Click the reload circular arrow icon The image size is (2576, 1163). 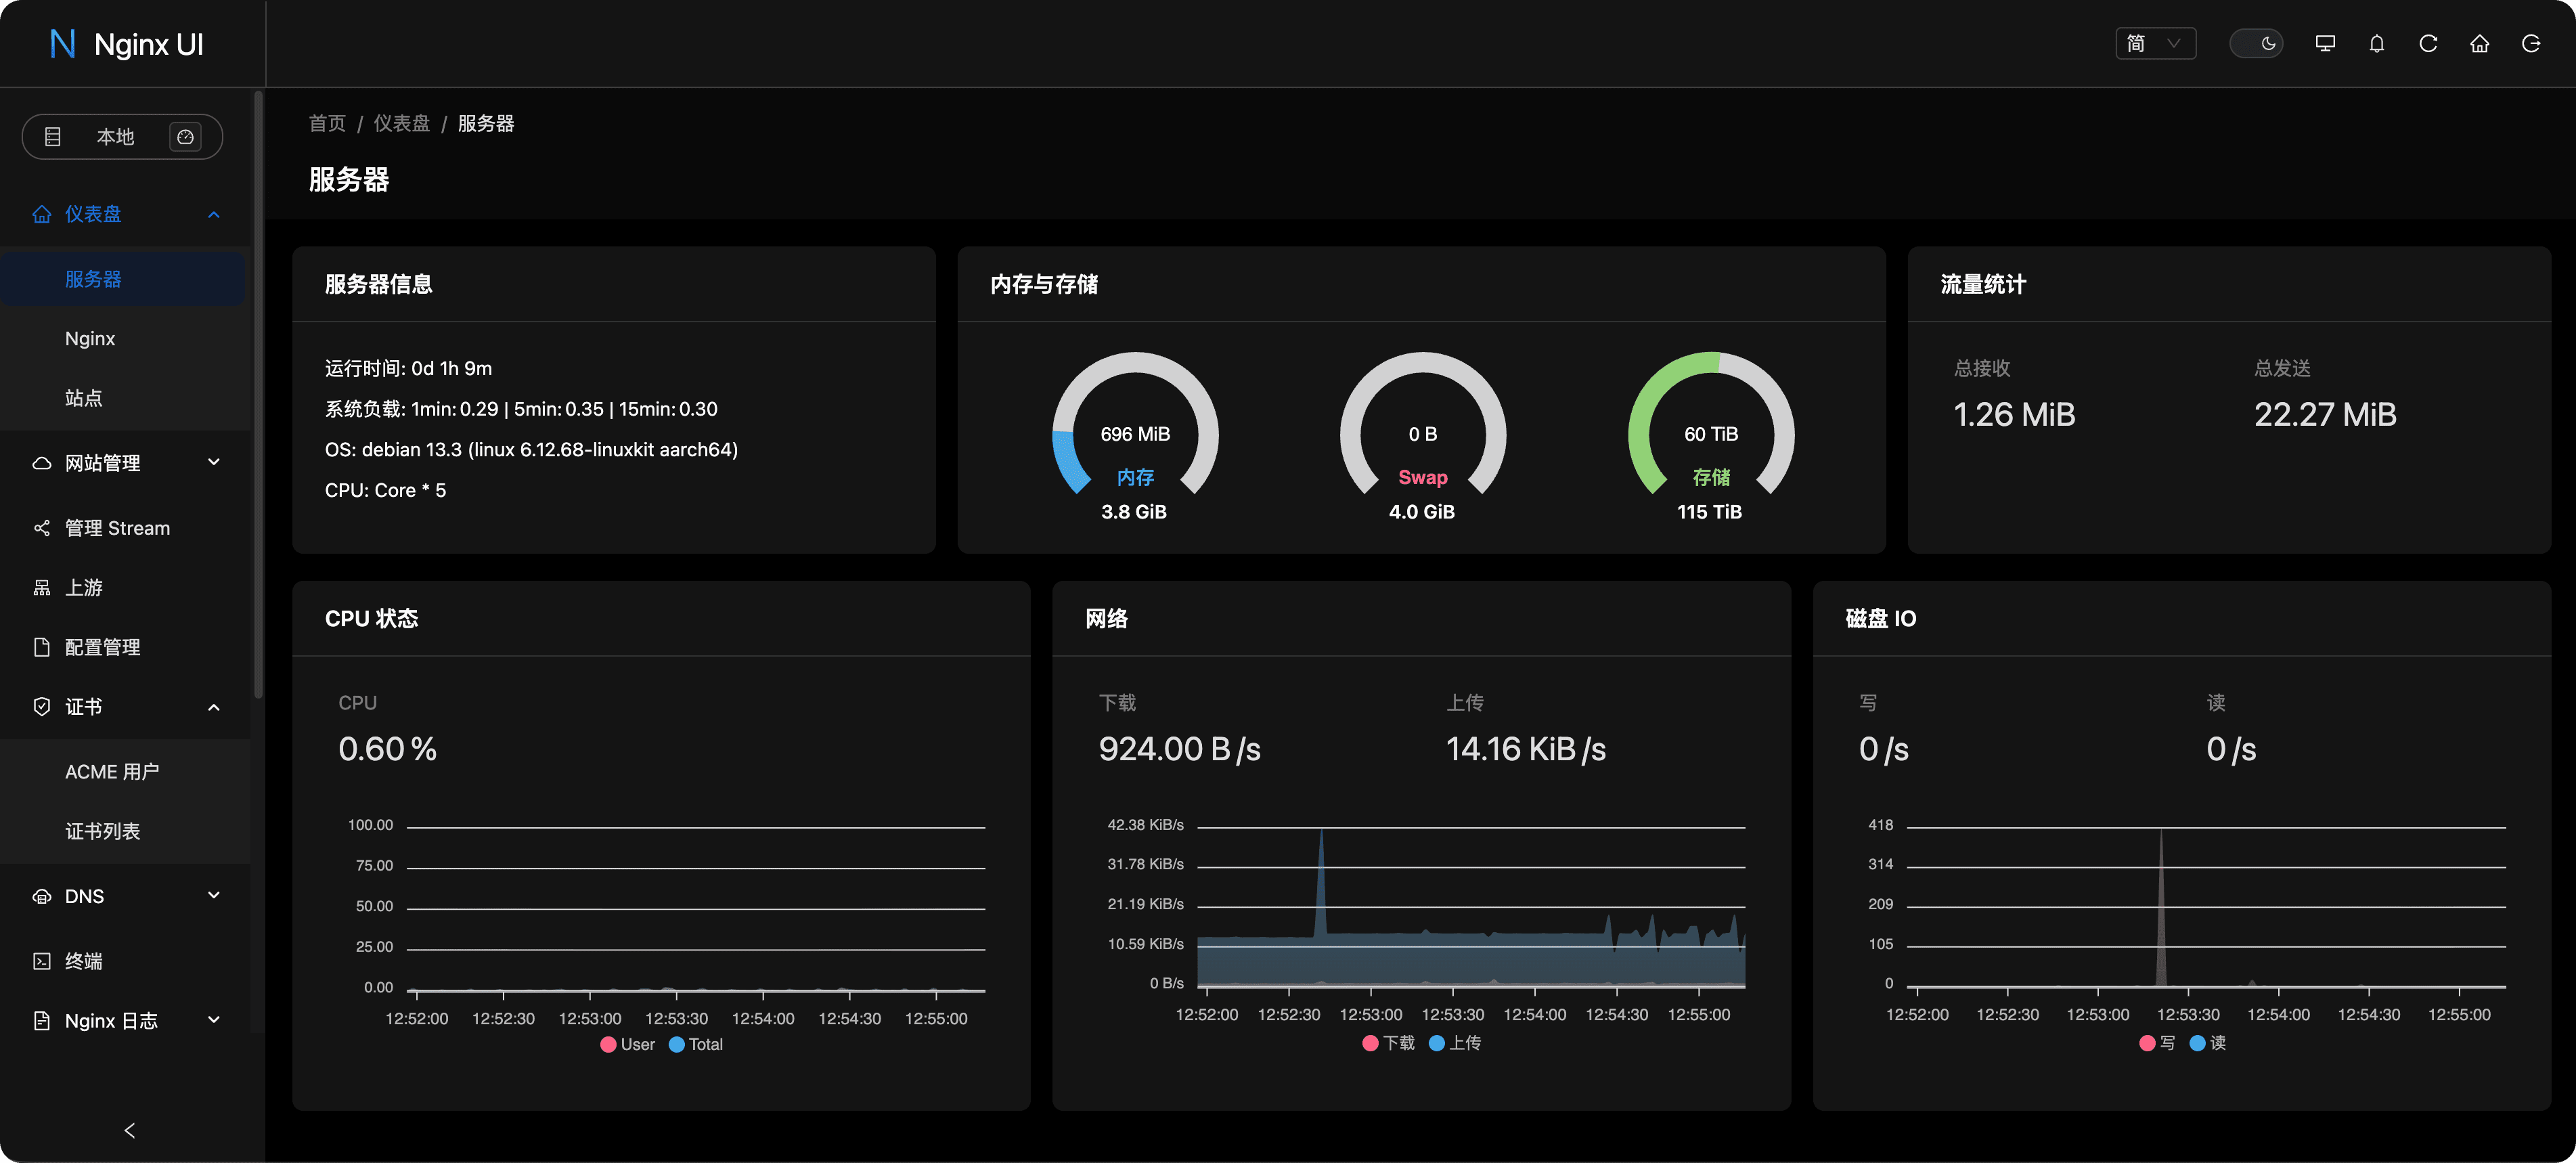(2427, 44)
